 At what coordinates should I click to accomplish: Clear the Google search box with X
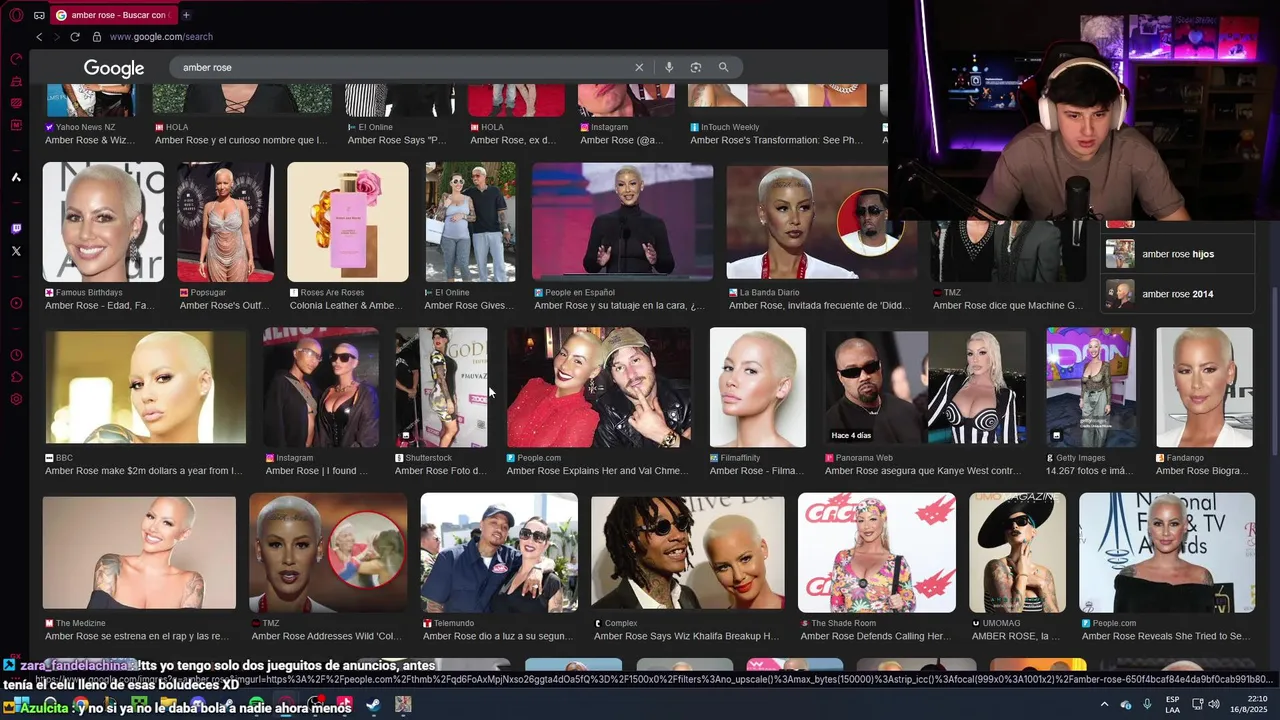pos(639,67)
